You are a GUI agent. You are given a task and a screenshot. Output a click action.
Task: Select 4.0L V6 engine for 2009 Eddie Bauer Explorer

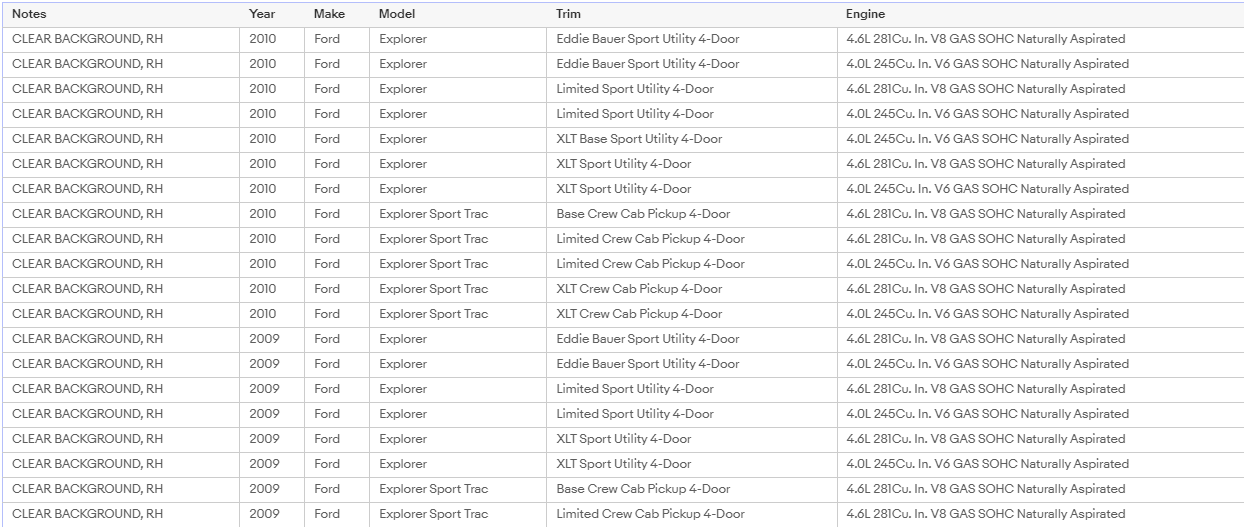click(x=987, y=364)
